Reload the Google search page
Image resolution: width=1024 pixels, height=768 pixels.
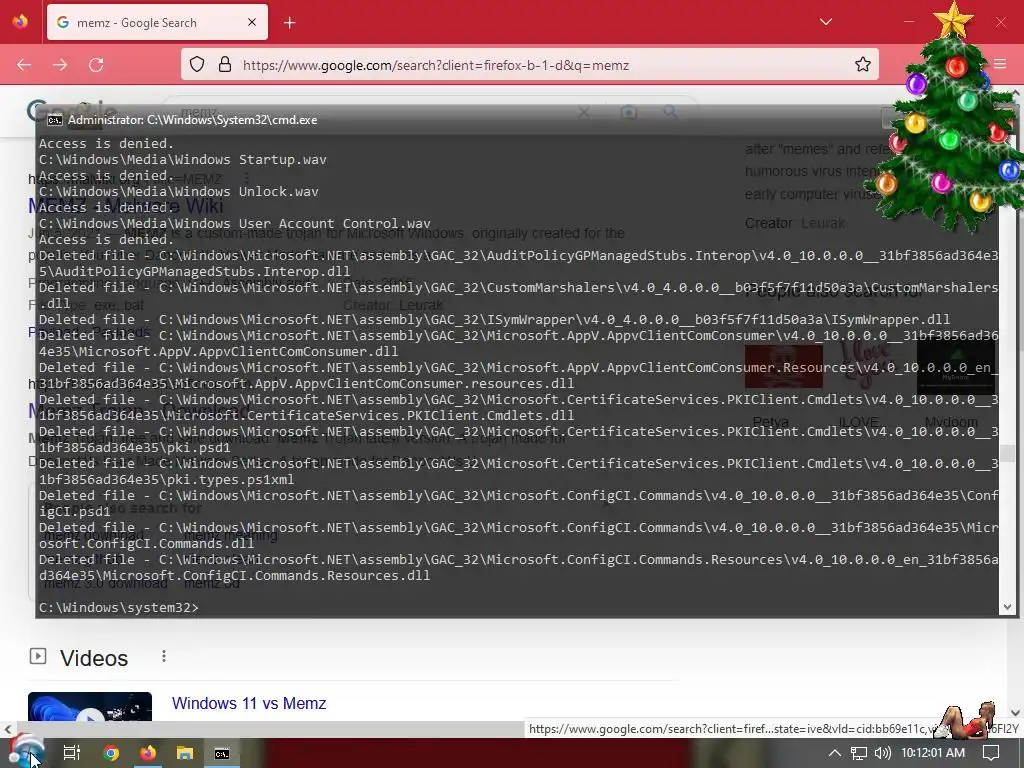(96, 65)
